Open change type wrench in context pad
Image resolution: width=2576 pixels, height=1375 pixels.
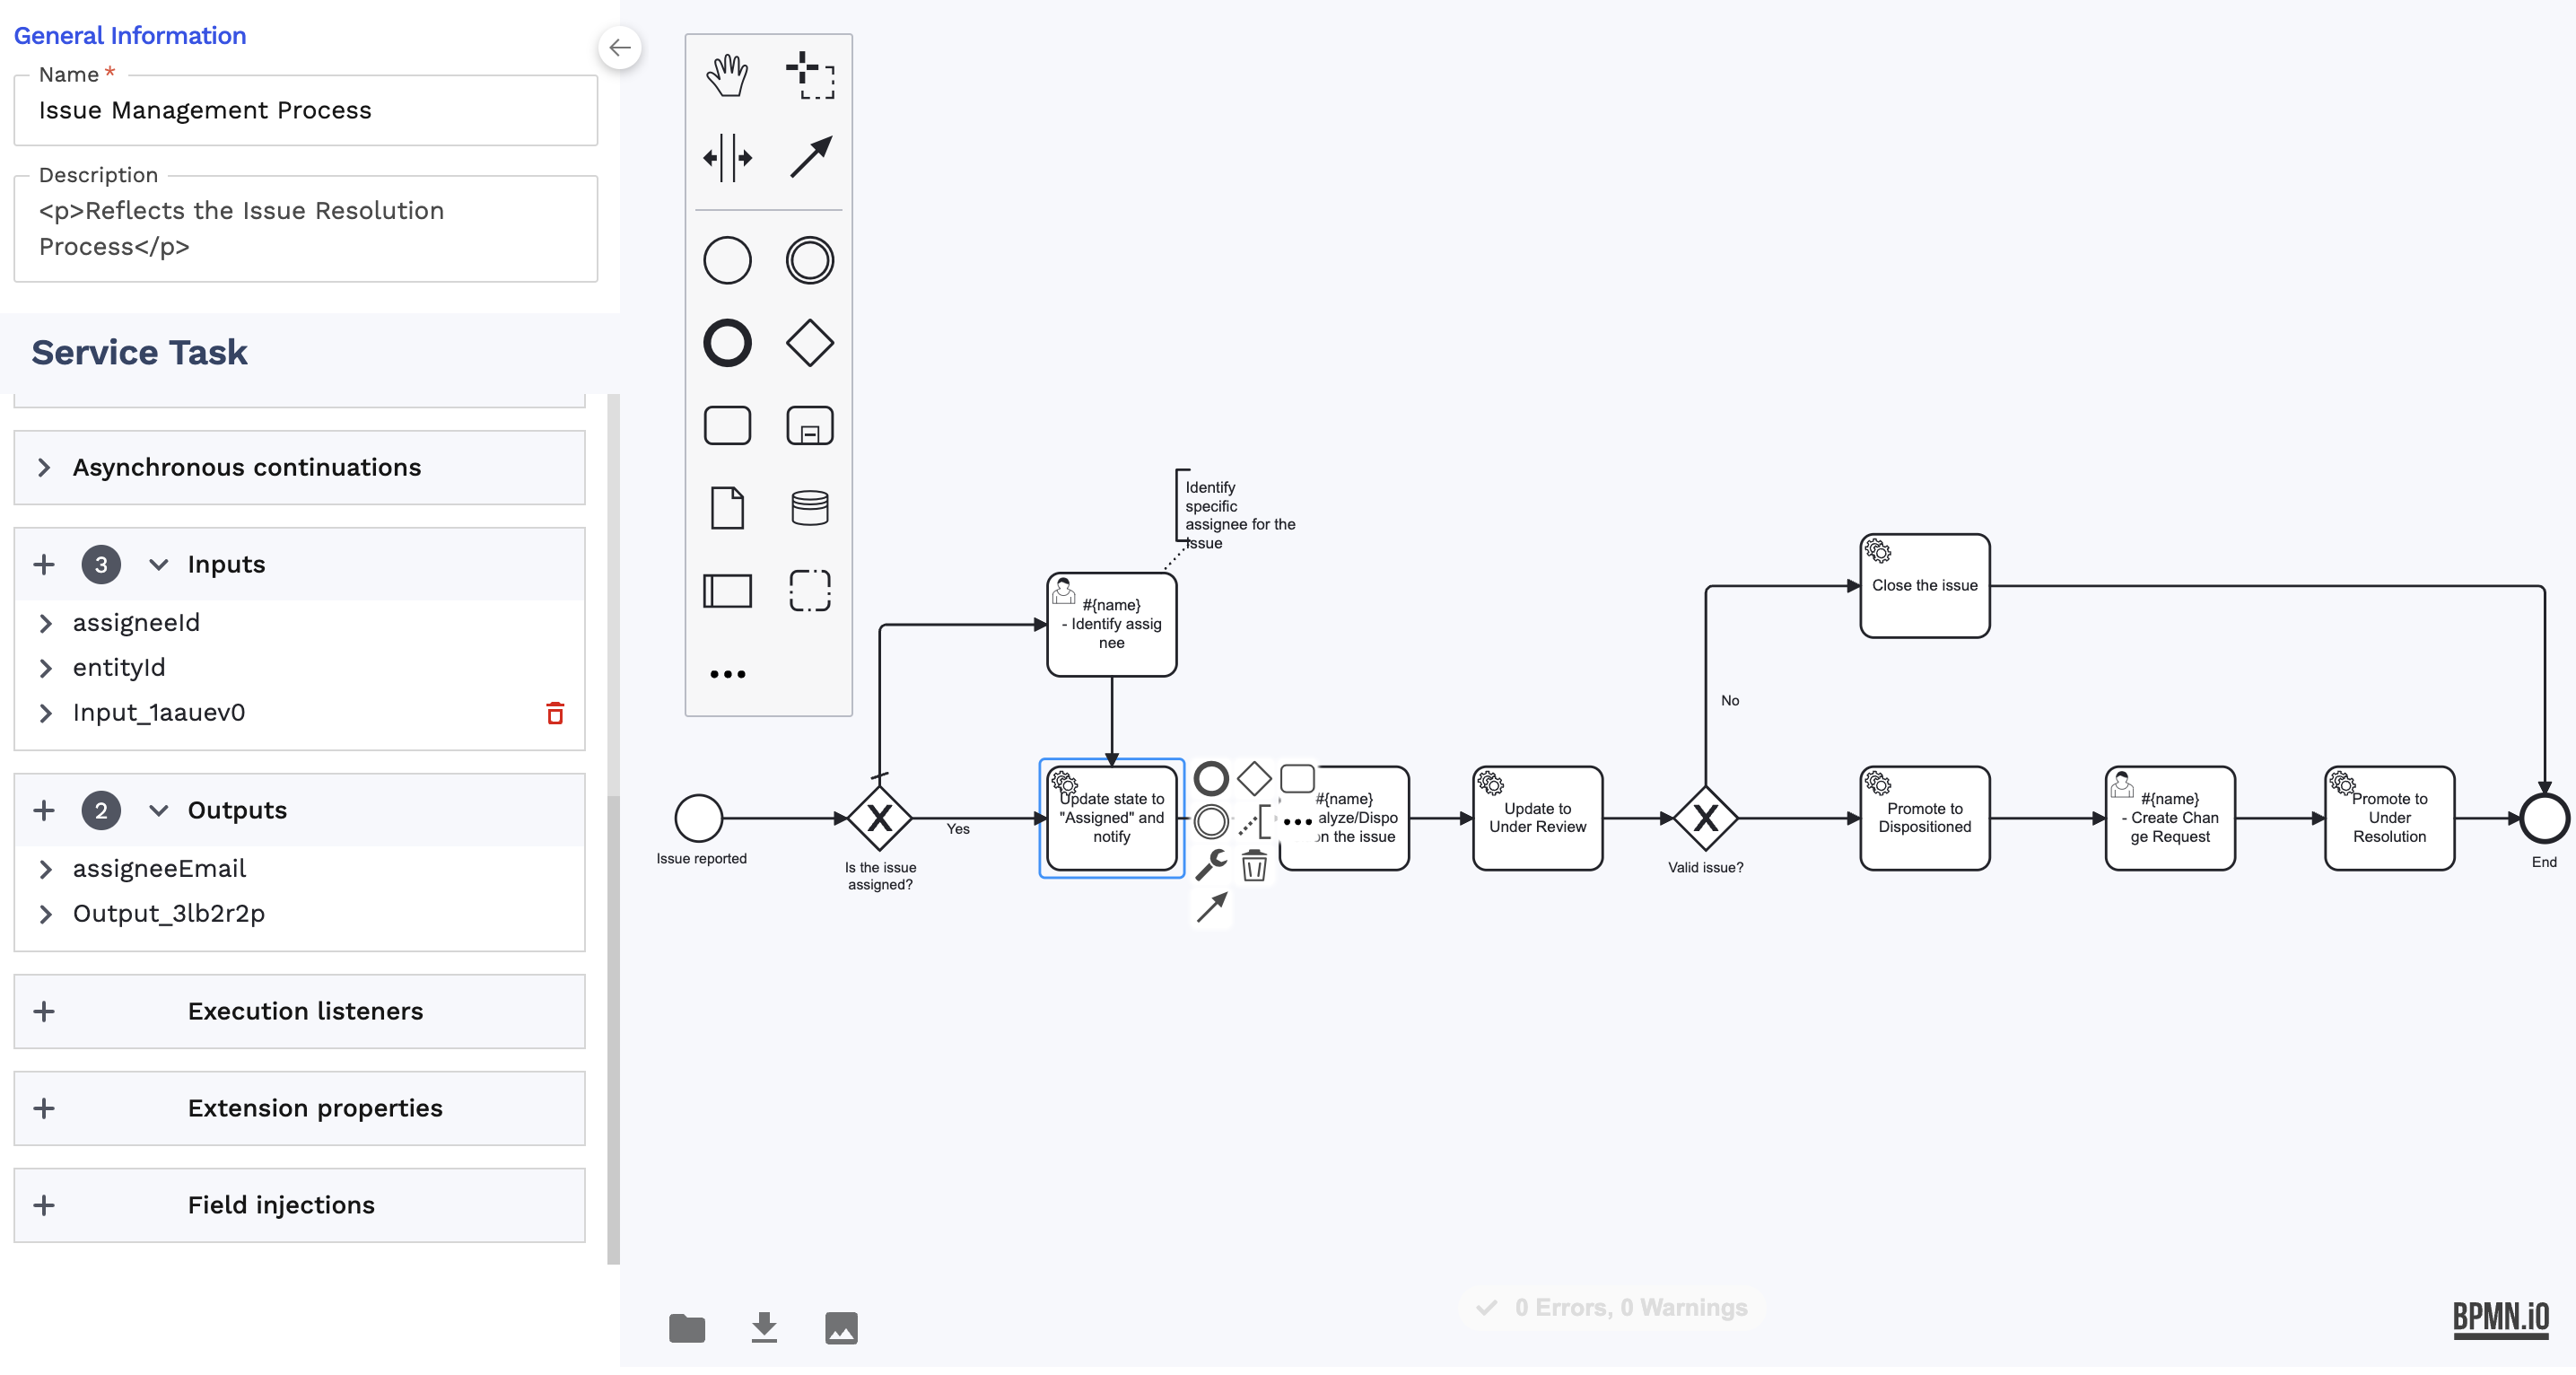pos(1211,864)
